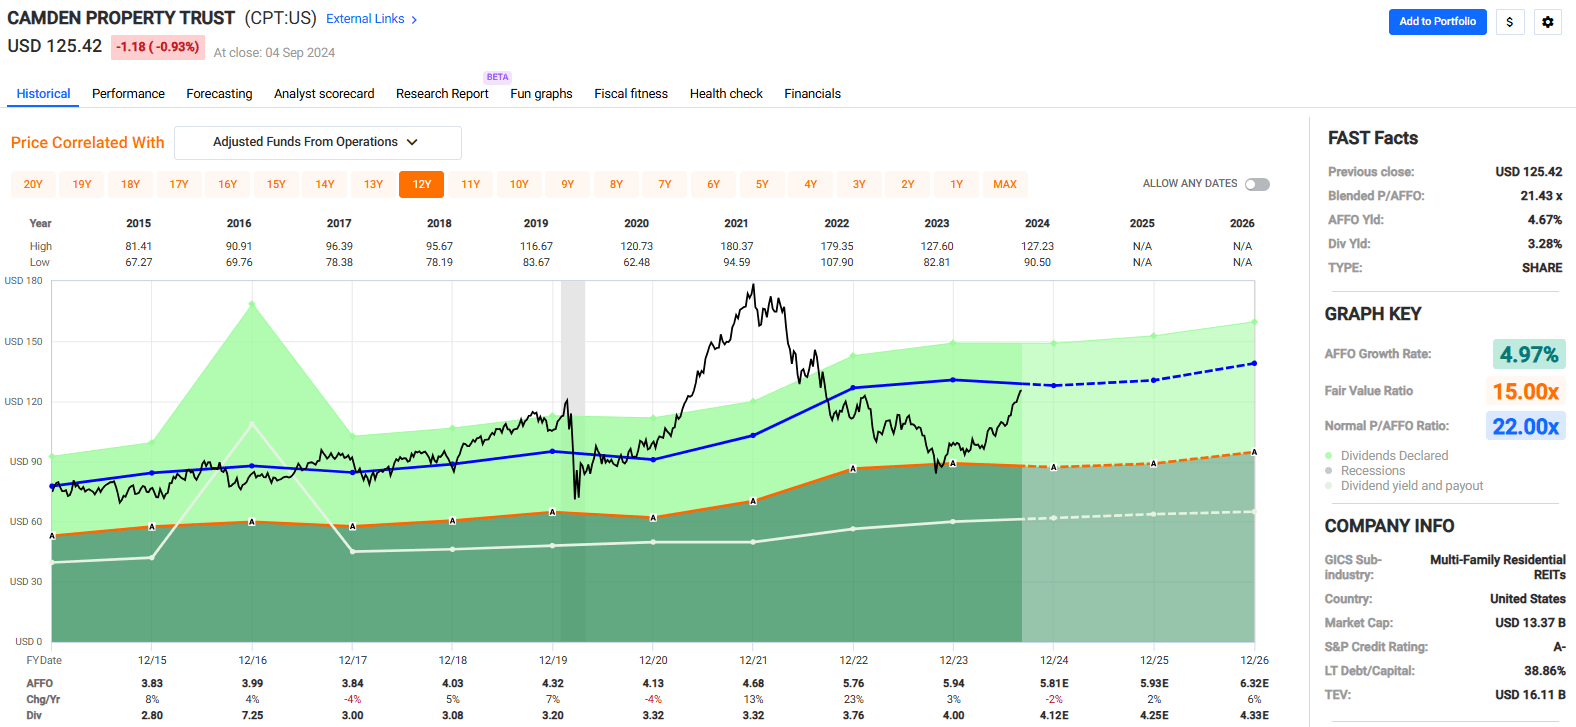
Task: Click the Blended P/AFFO value 21.43 x
Action: coord(1541,196)
